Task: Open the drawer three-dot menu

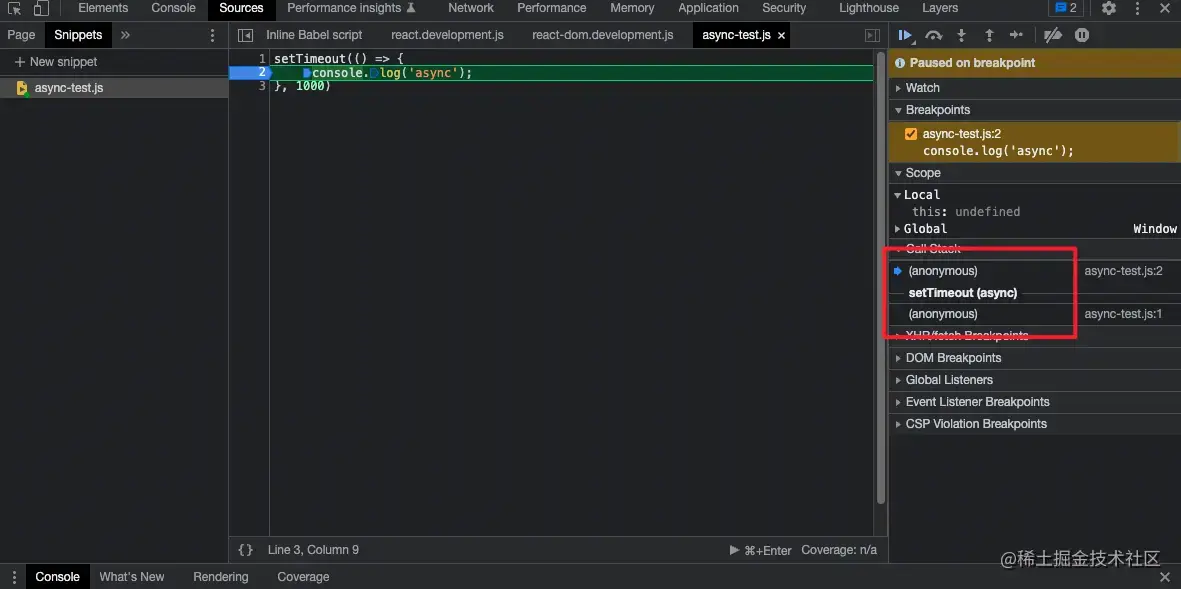Action: pyautogui.click(x=14, y=577)
